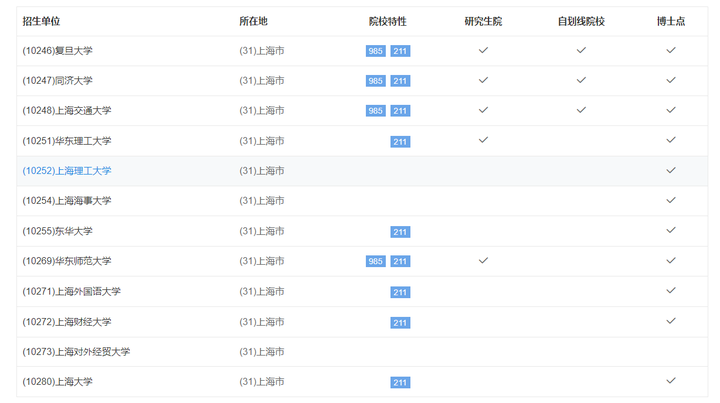
Task: Click 所在地 cell for 上海大学
Action: (x=262, y=382)
